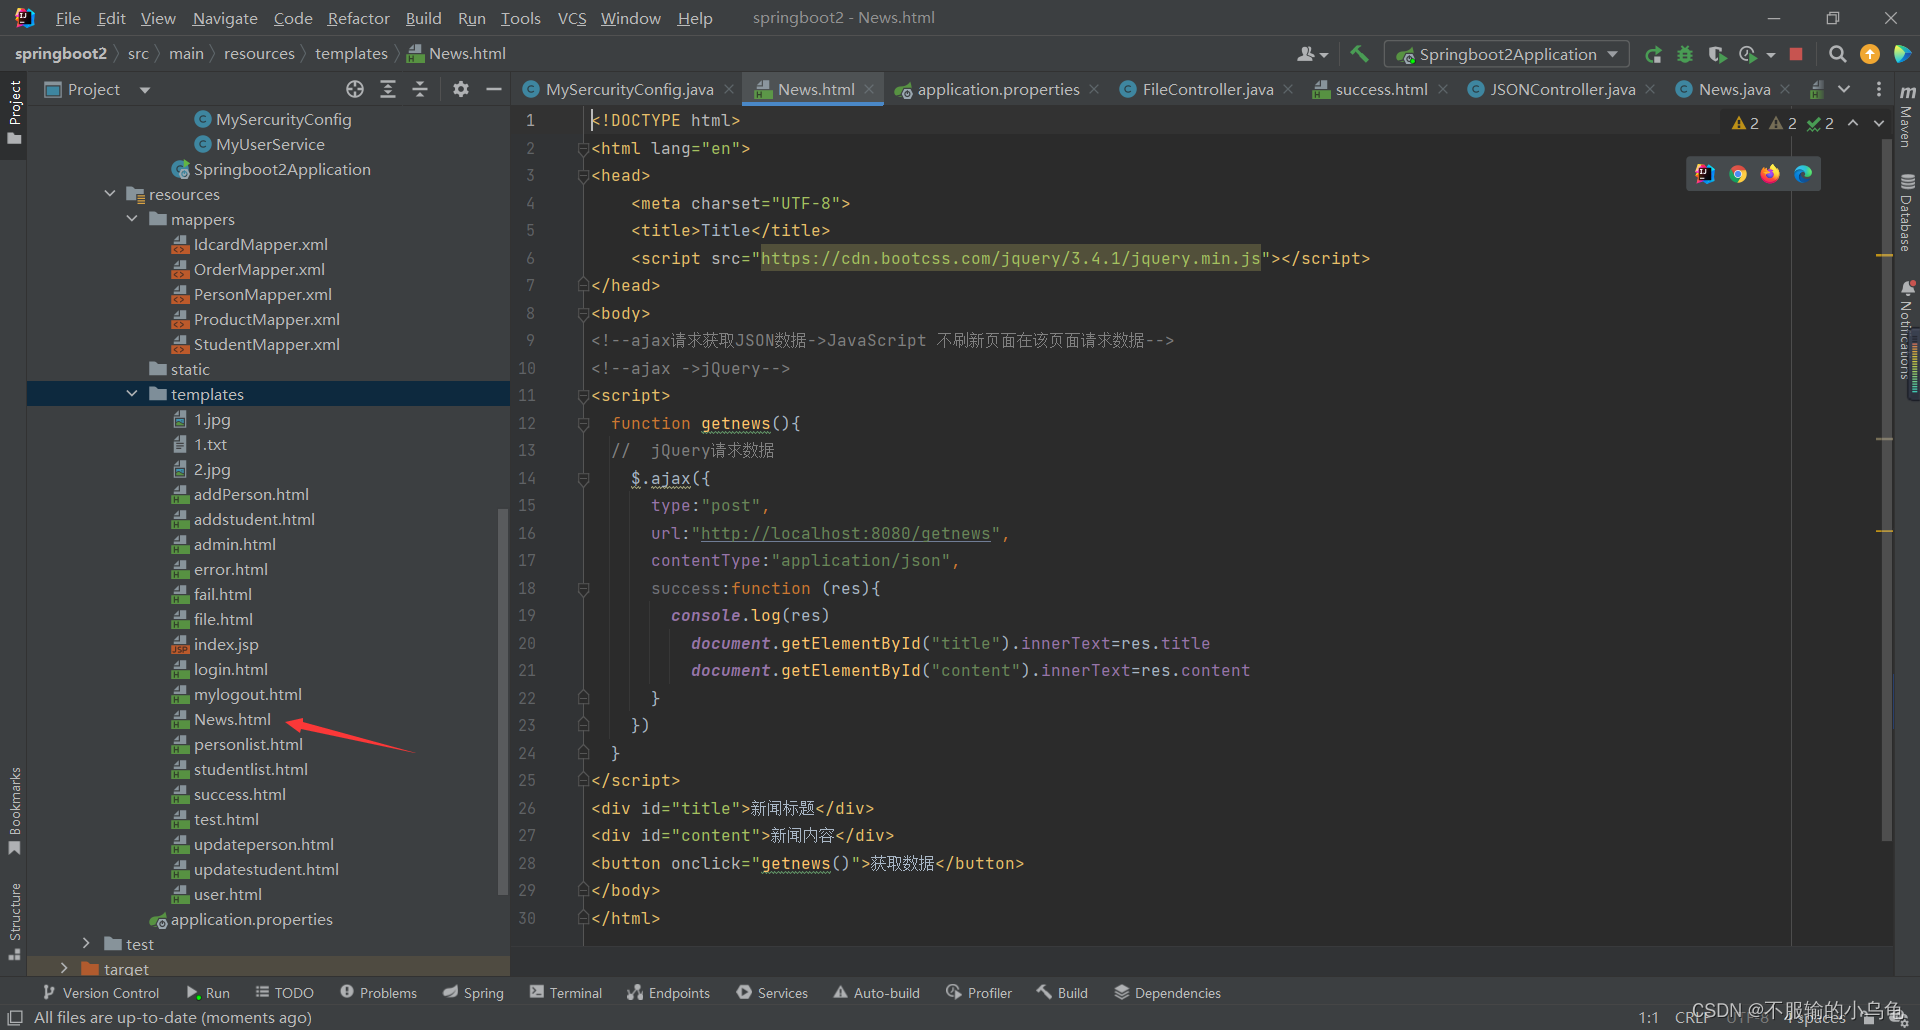Open the Structure side panel
The width and height of the screenshot is (1920, 1030).
tap(14, 921)
